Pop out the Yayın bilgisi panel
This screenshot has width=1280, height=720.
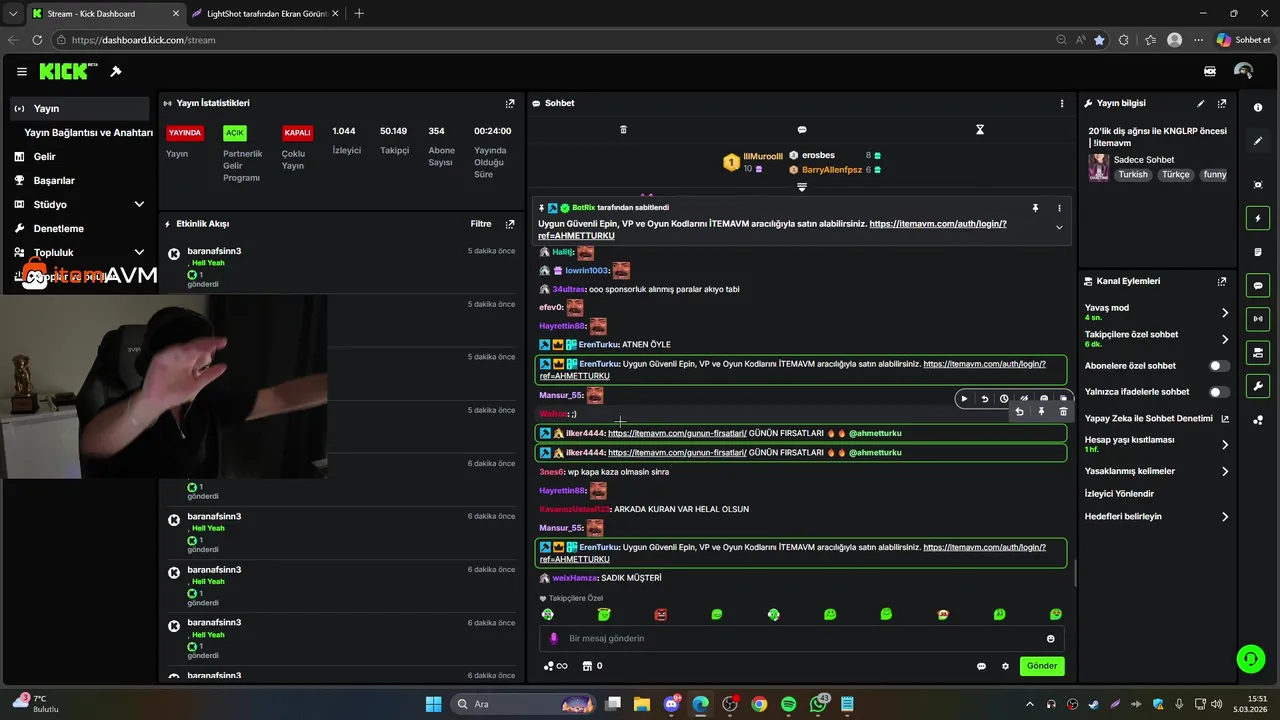[1222, 103]
